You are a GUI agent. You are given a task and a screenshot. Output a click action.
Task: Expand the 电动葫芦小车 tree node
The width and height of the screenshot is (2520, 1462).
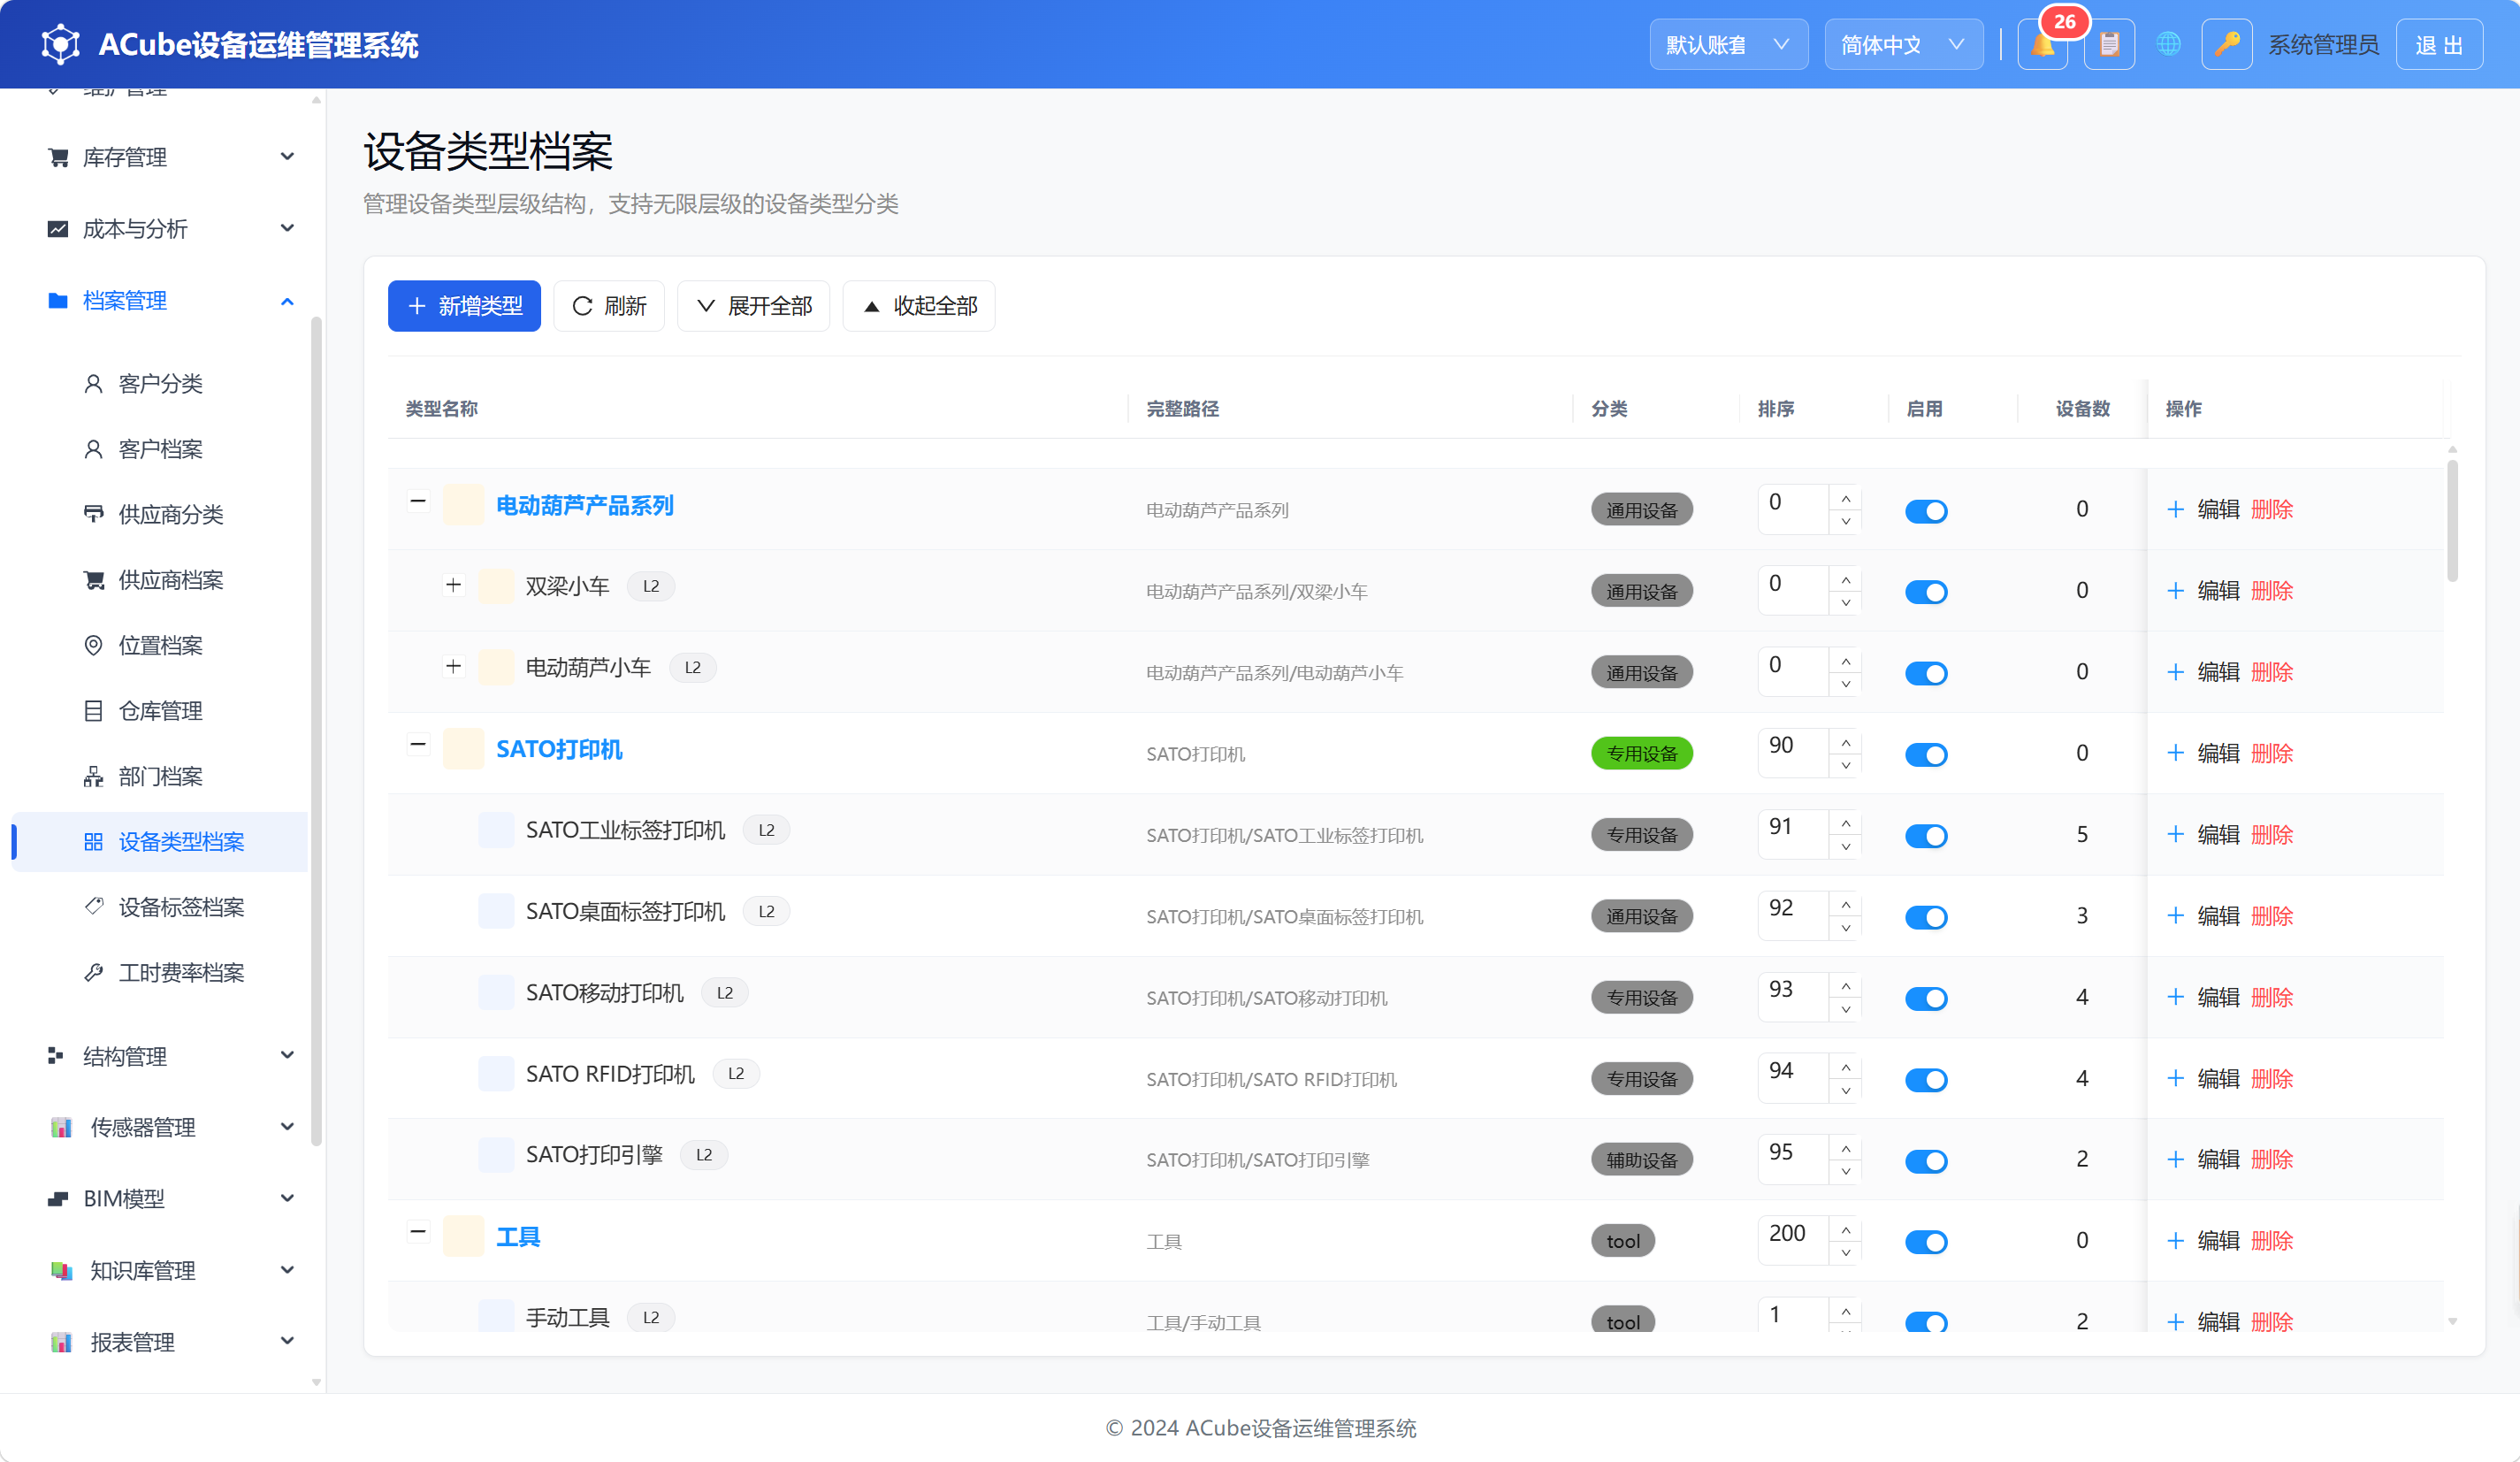pyautogui.click(x=454, y=666)
